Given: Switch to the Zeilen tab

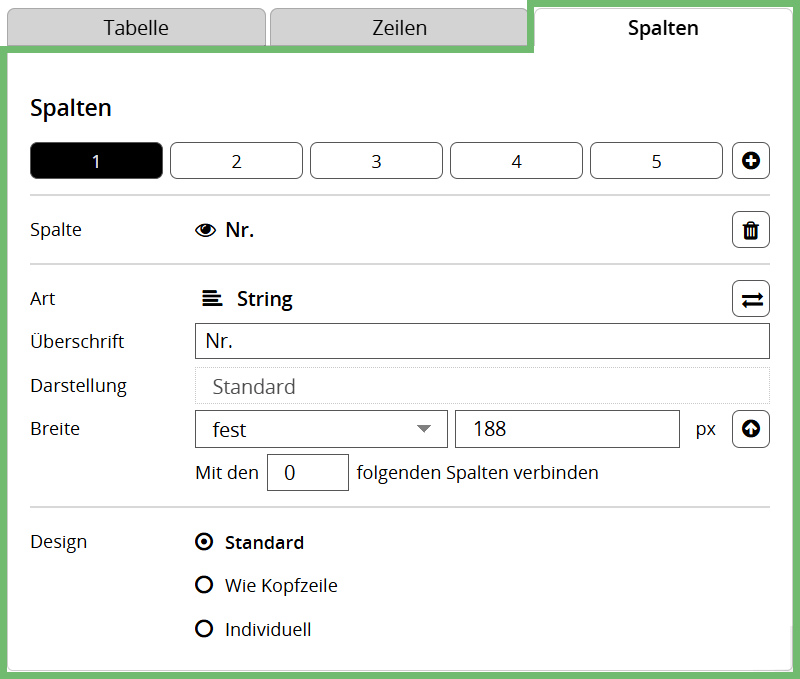Looking at the screenshot, I should coord(398,28).
